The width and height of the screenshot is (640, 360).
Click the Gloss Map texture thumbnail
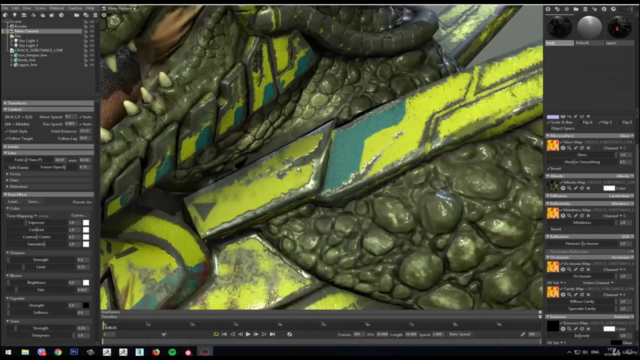pyautogui.click(x=553, y=145)
